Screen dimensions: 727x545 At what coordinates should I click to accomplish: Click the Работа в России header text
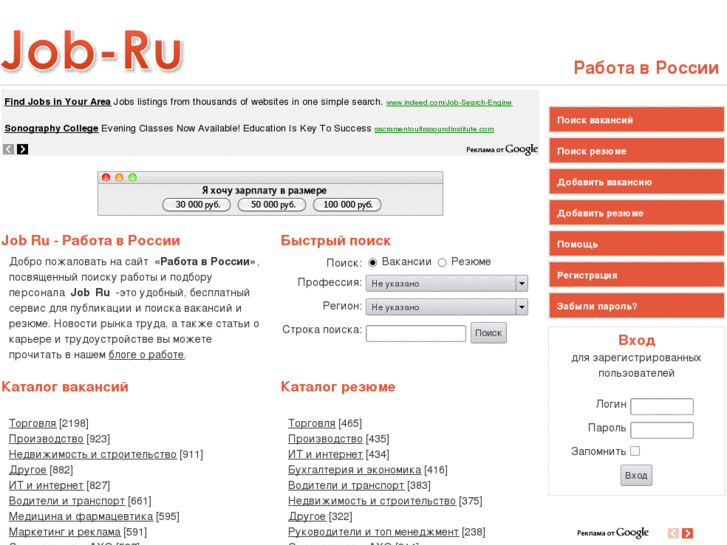click(x=646, y=68)
